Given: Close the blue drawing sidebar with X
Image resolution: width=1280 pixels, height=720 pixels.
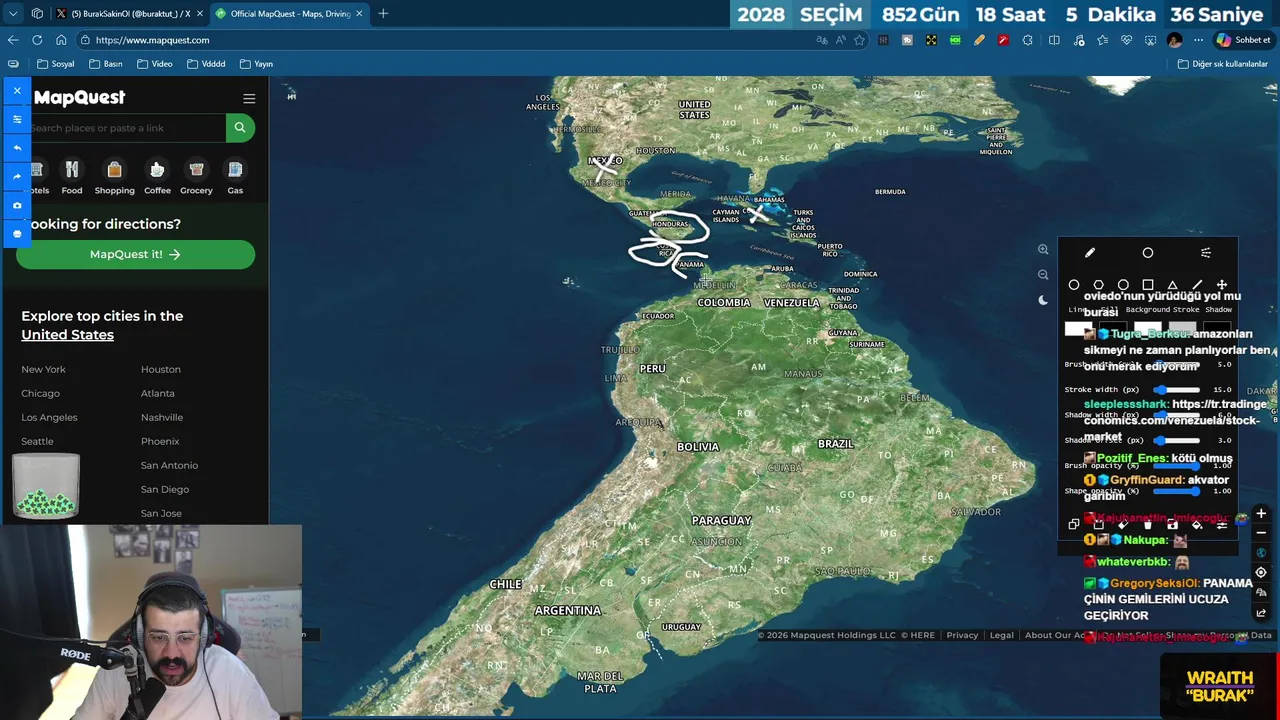Looking at the screenshot, I should [x=17, y=91].
